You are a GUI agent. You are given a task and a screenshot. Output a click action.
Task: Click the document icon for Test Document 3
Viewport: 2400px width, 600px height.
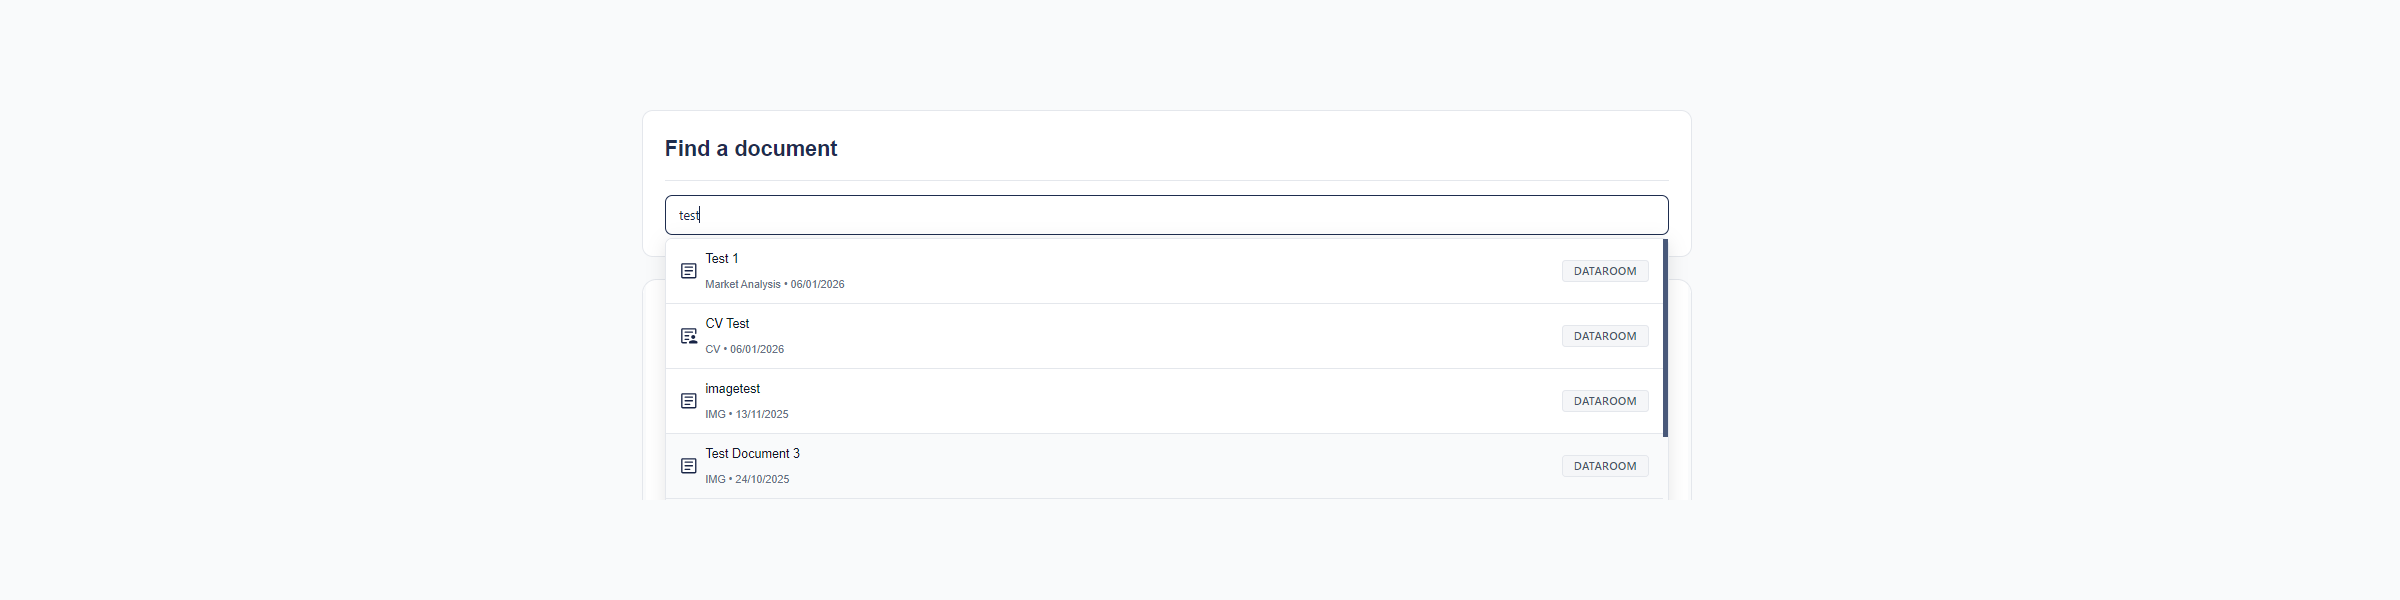point(688,466)
